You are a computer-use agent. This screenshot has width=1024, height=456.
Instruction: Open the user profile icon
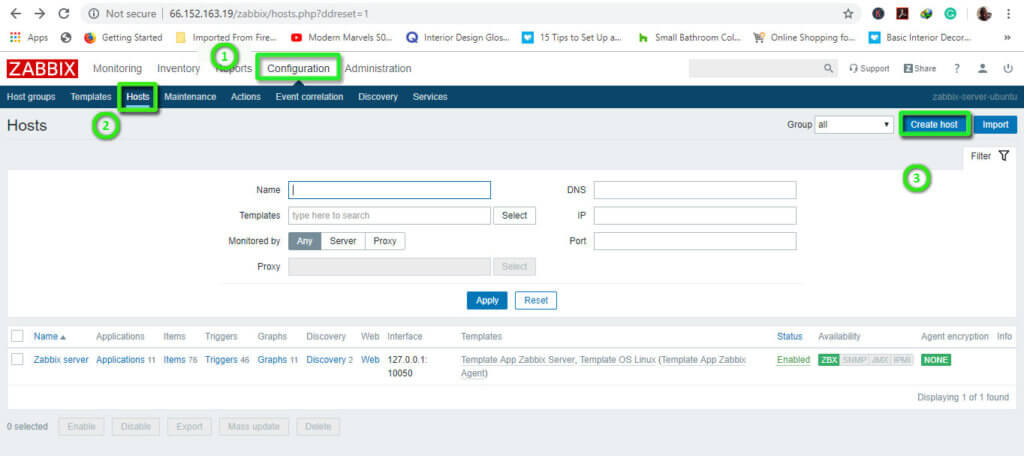[x=982, y=69]
